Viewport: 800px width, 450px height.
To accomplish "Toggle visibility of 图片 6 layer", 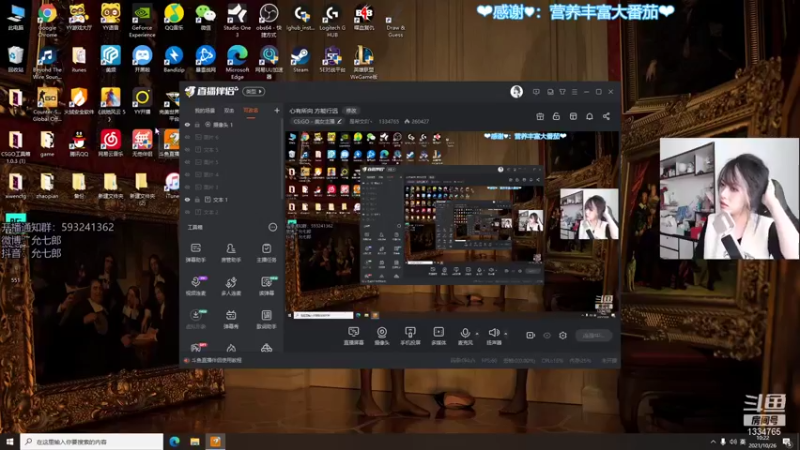I will point(187,137).
